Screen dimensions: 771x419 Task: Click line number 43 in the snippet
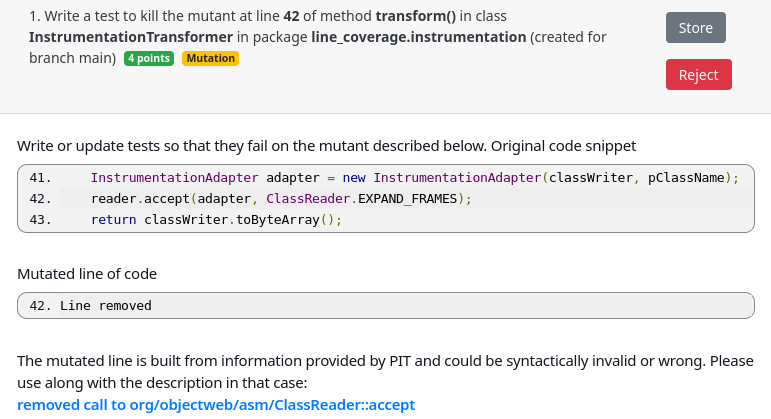coord(41,220)
